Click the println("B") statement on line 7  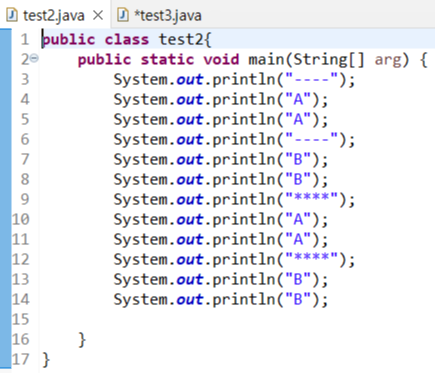pos(221,160)
